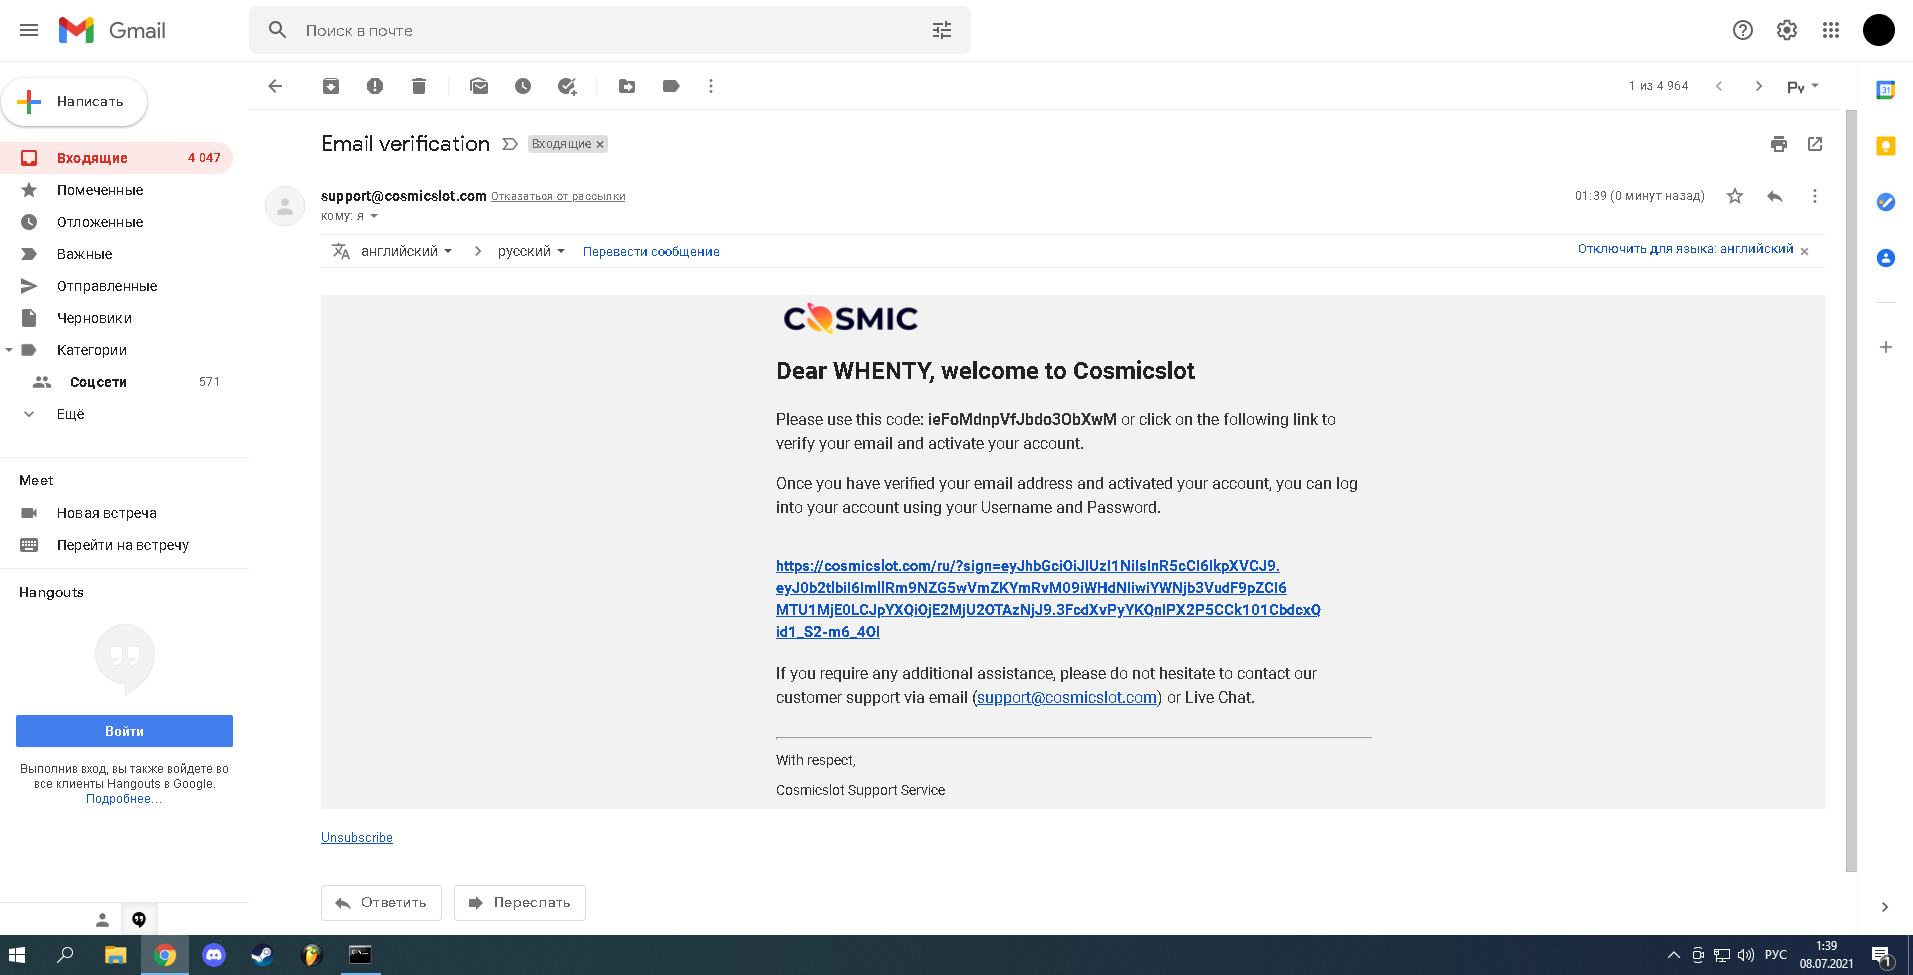Open the target language русский dropdown
The width and height of the screenshot is (1913, 975).
pos(531,251)
